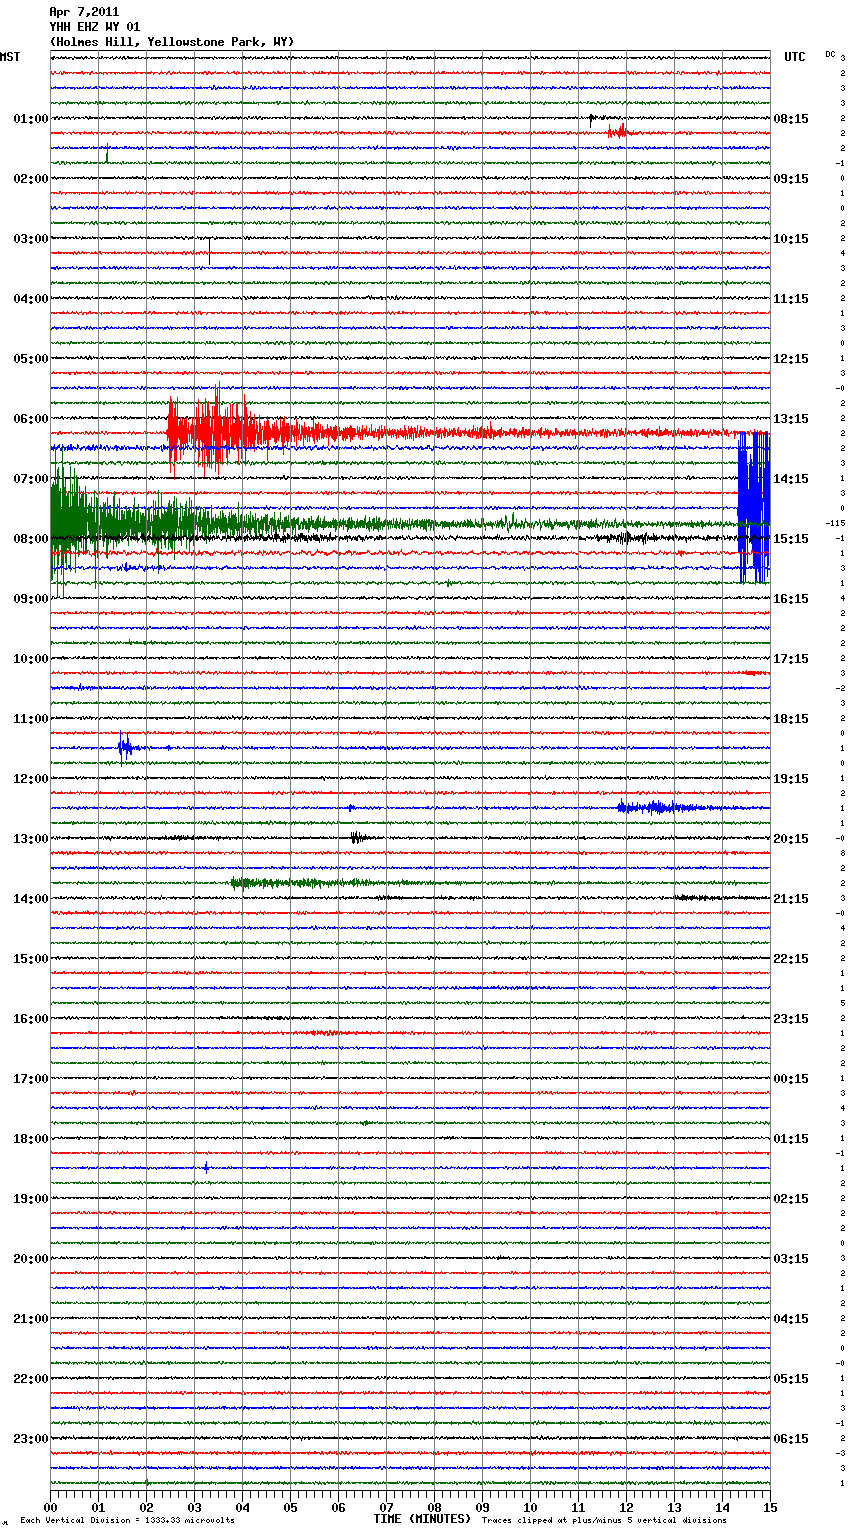Viewport: 850px width, 1534px height.
Task: Click the '22:00' MST hour label
Action: click(31, 1379)
